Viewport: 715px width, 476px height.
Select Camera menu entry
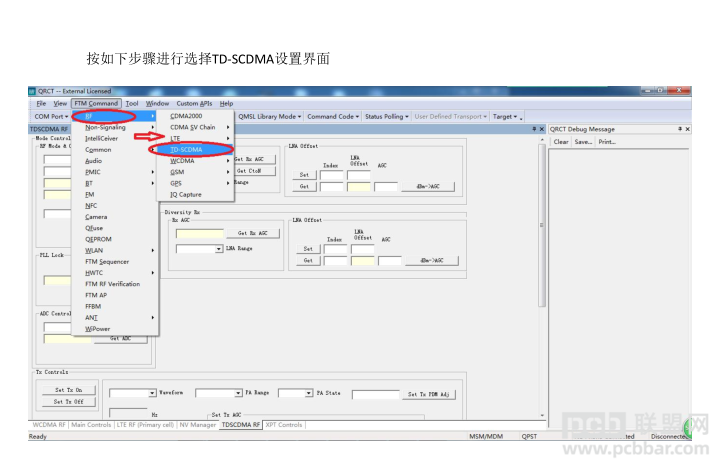[x=115, y=217]
